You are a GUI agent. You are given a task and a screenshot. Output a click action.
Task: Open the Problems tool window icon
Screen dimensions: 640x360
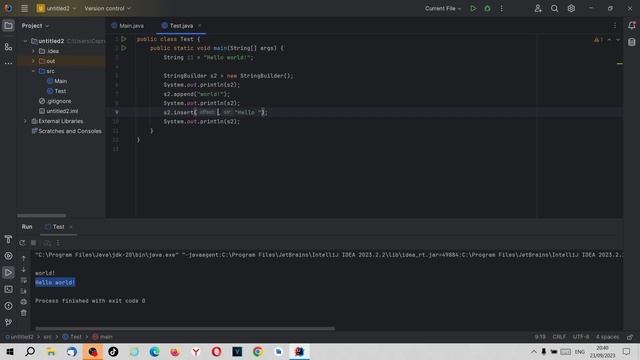coord(8,306)
